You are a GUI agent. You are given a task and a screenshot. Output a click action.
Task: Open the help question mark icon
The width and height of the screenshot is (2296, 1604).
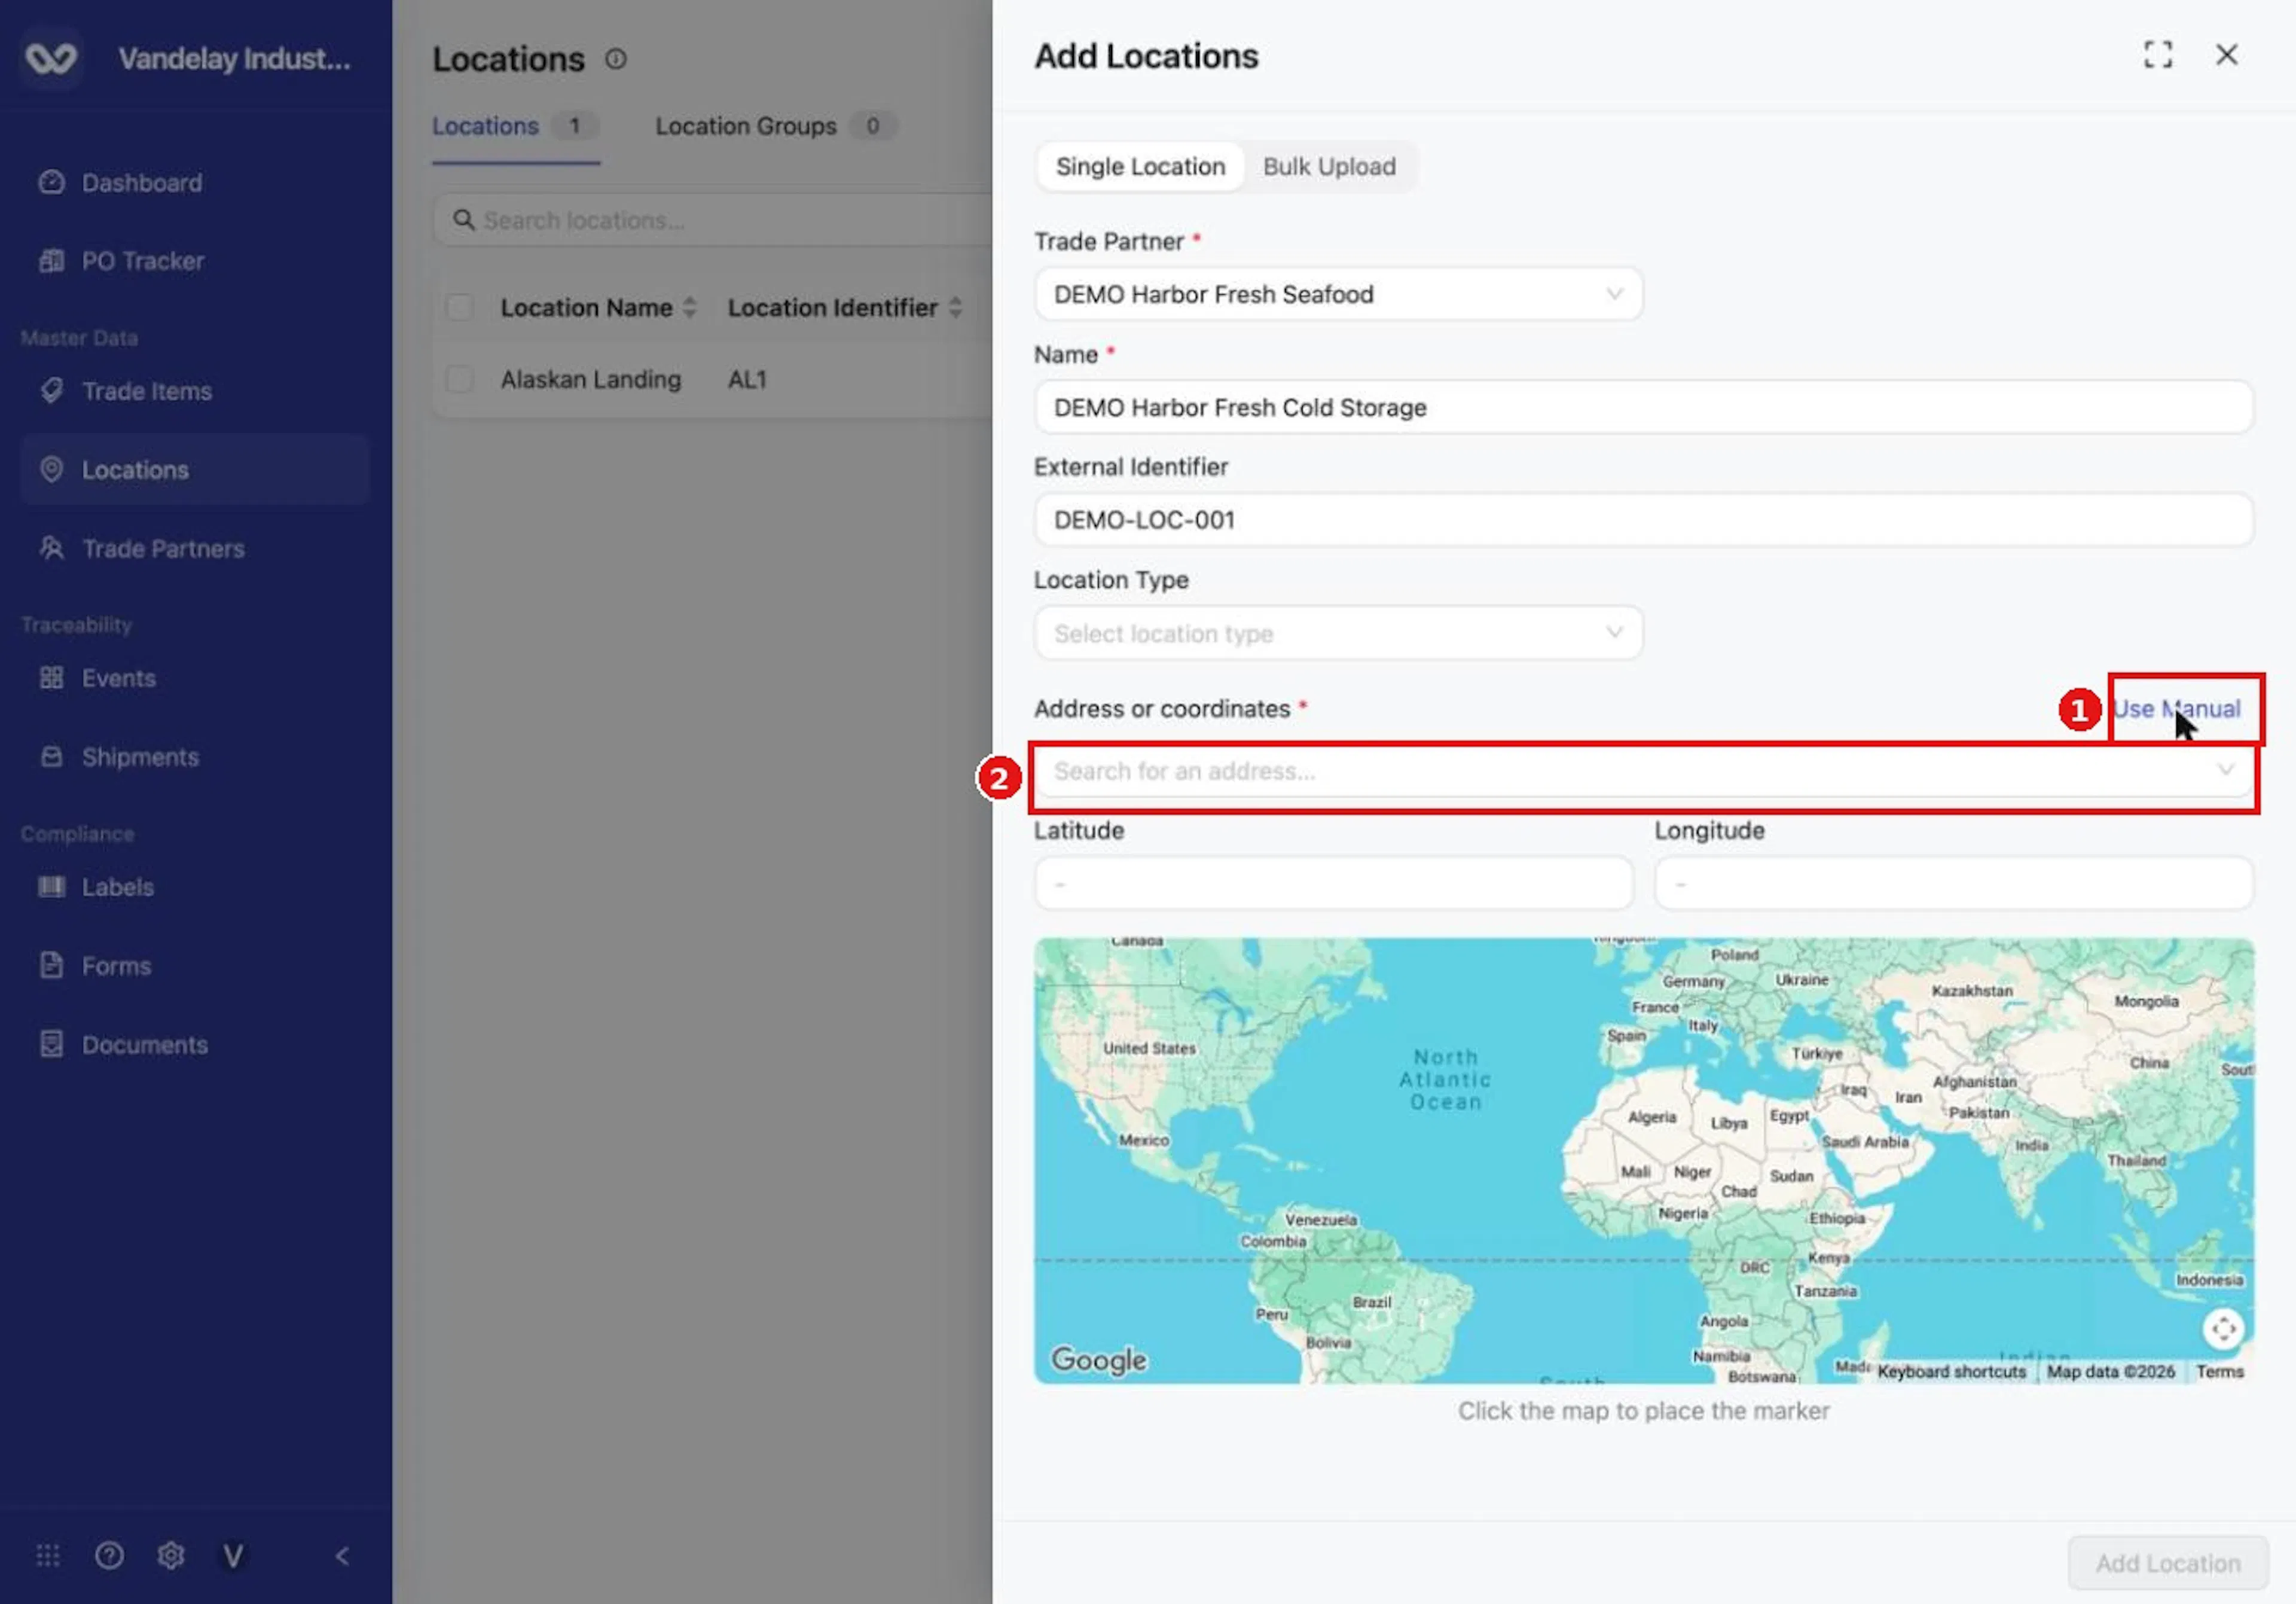point(110,1555)
